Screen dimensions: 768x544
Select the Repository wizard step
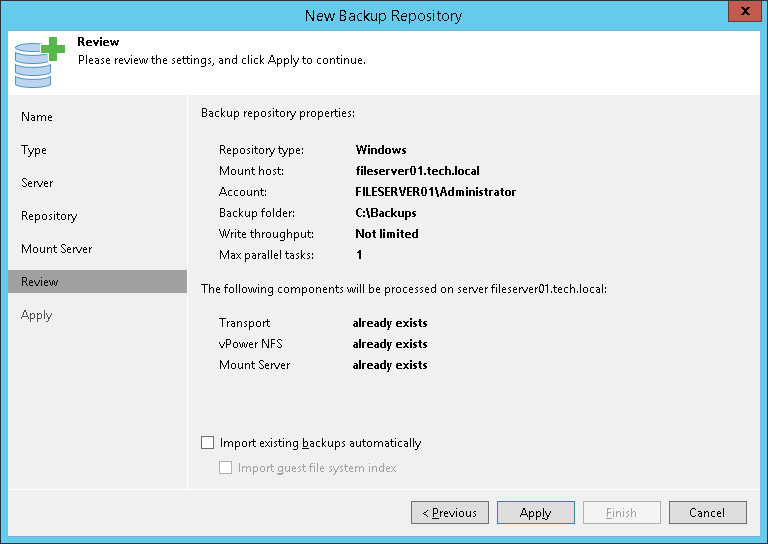tap(49, 216)
